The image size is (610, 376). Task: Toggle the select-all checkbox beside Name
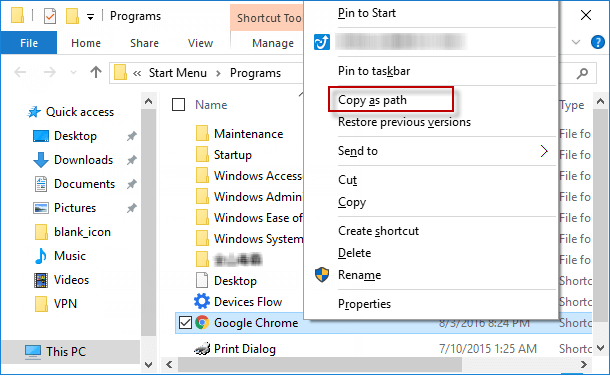click(x=178, y=104)
